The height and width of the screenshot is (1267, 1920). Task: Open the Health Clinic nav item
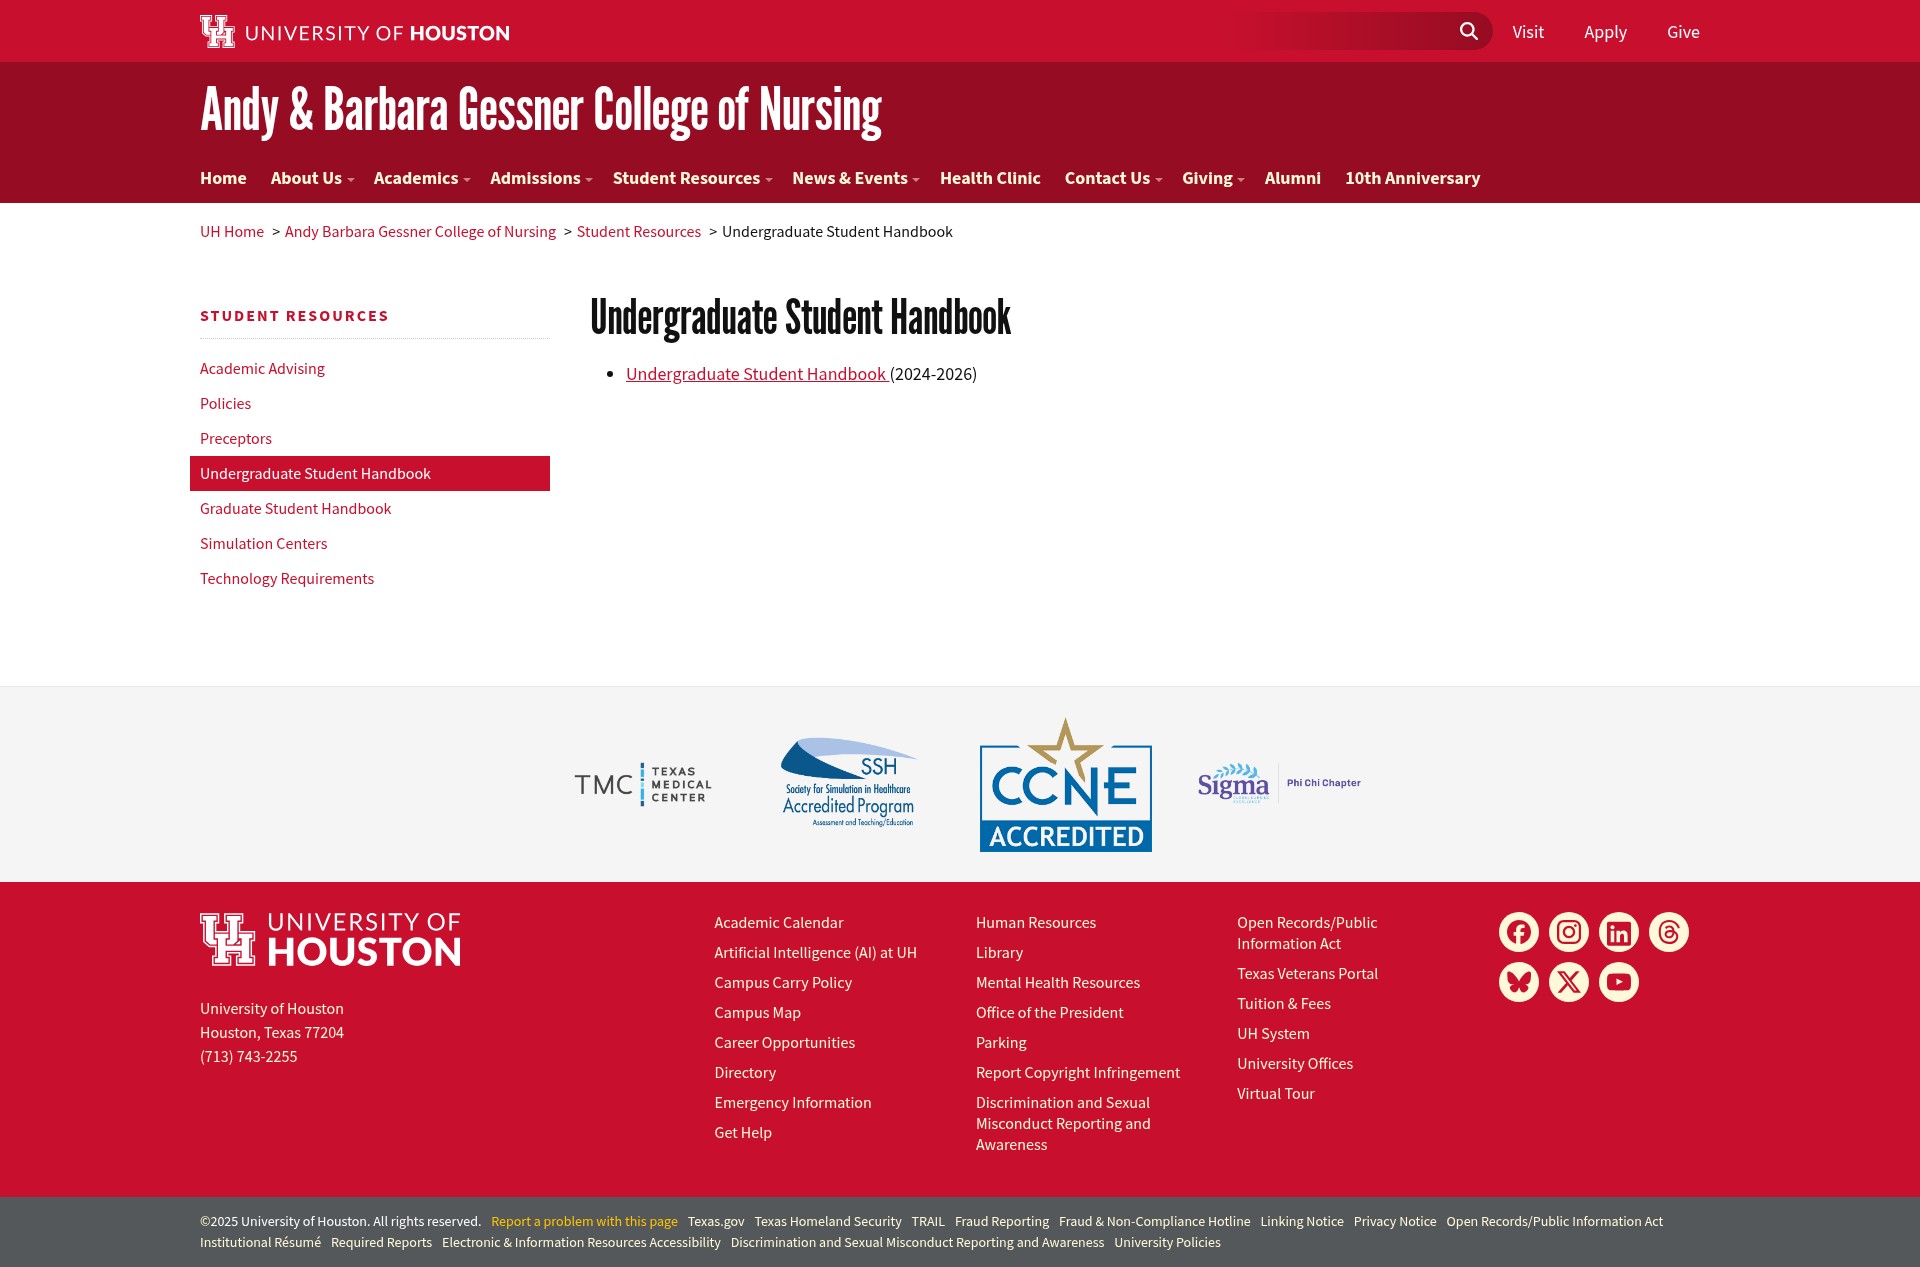tap(990, 178)
